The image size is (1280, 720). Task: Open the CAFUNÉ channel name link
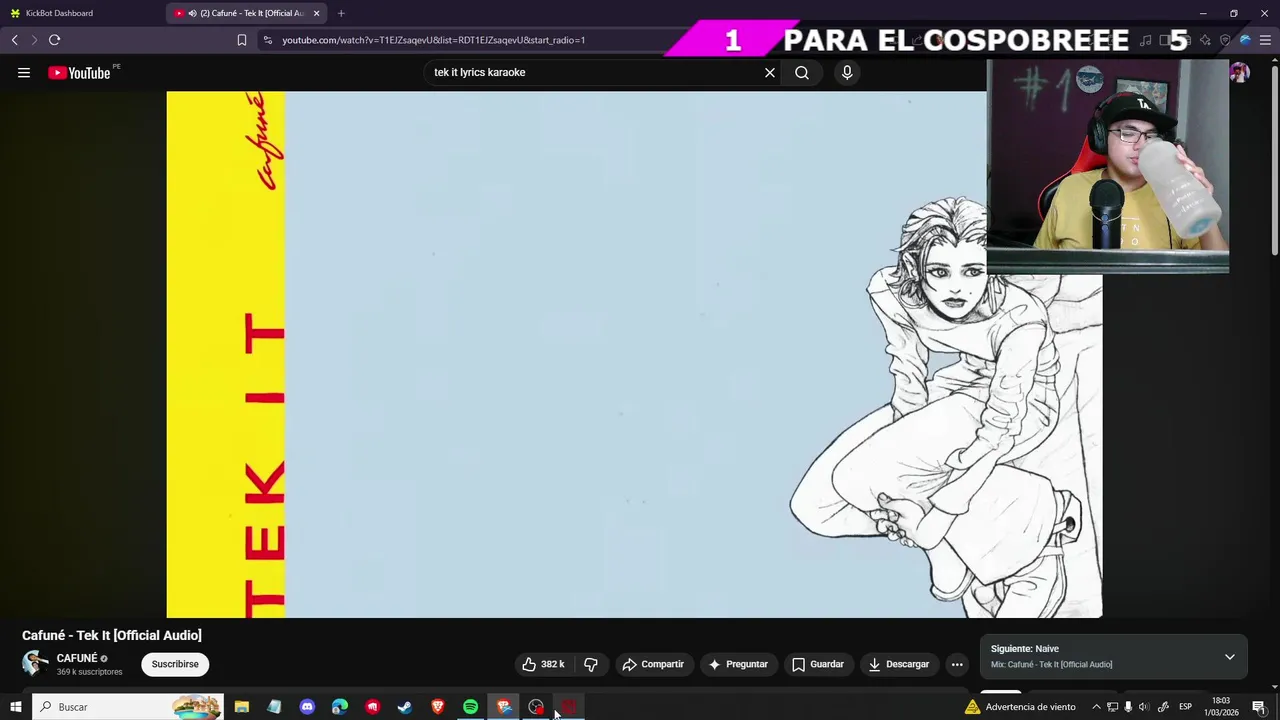77,658
